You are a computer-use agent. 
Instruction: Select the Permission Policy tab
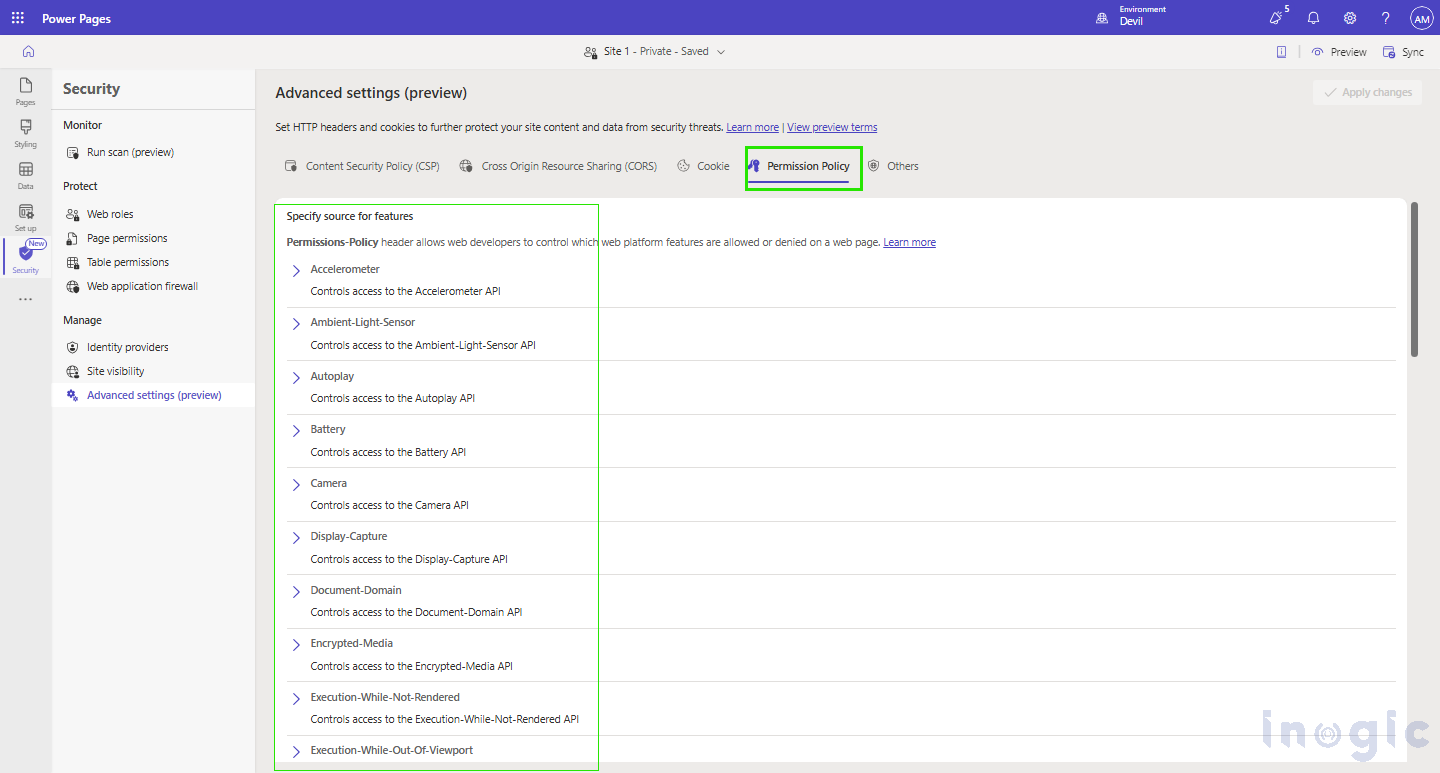(800, 166)
